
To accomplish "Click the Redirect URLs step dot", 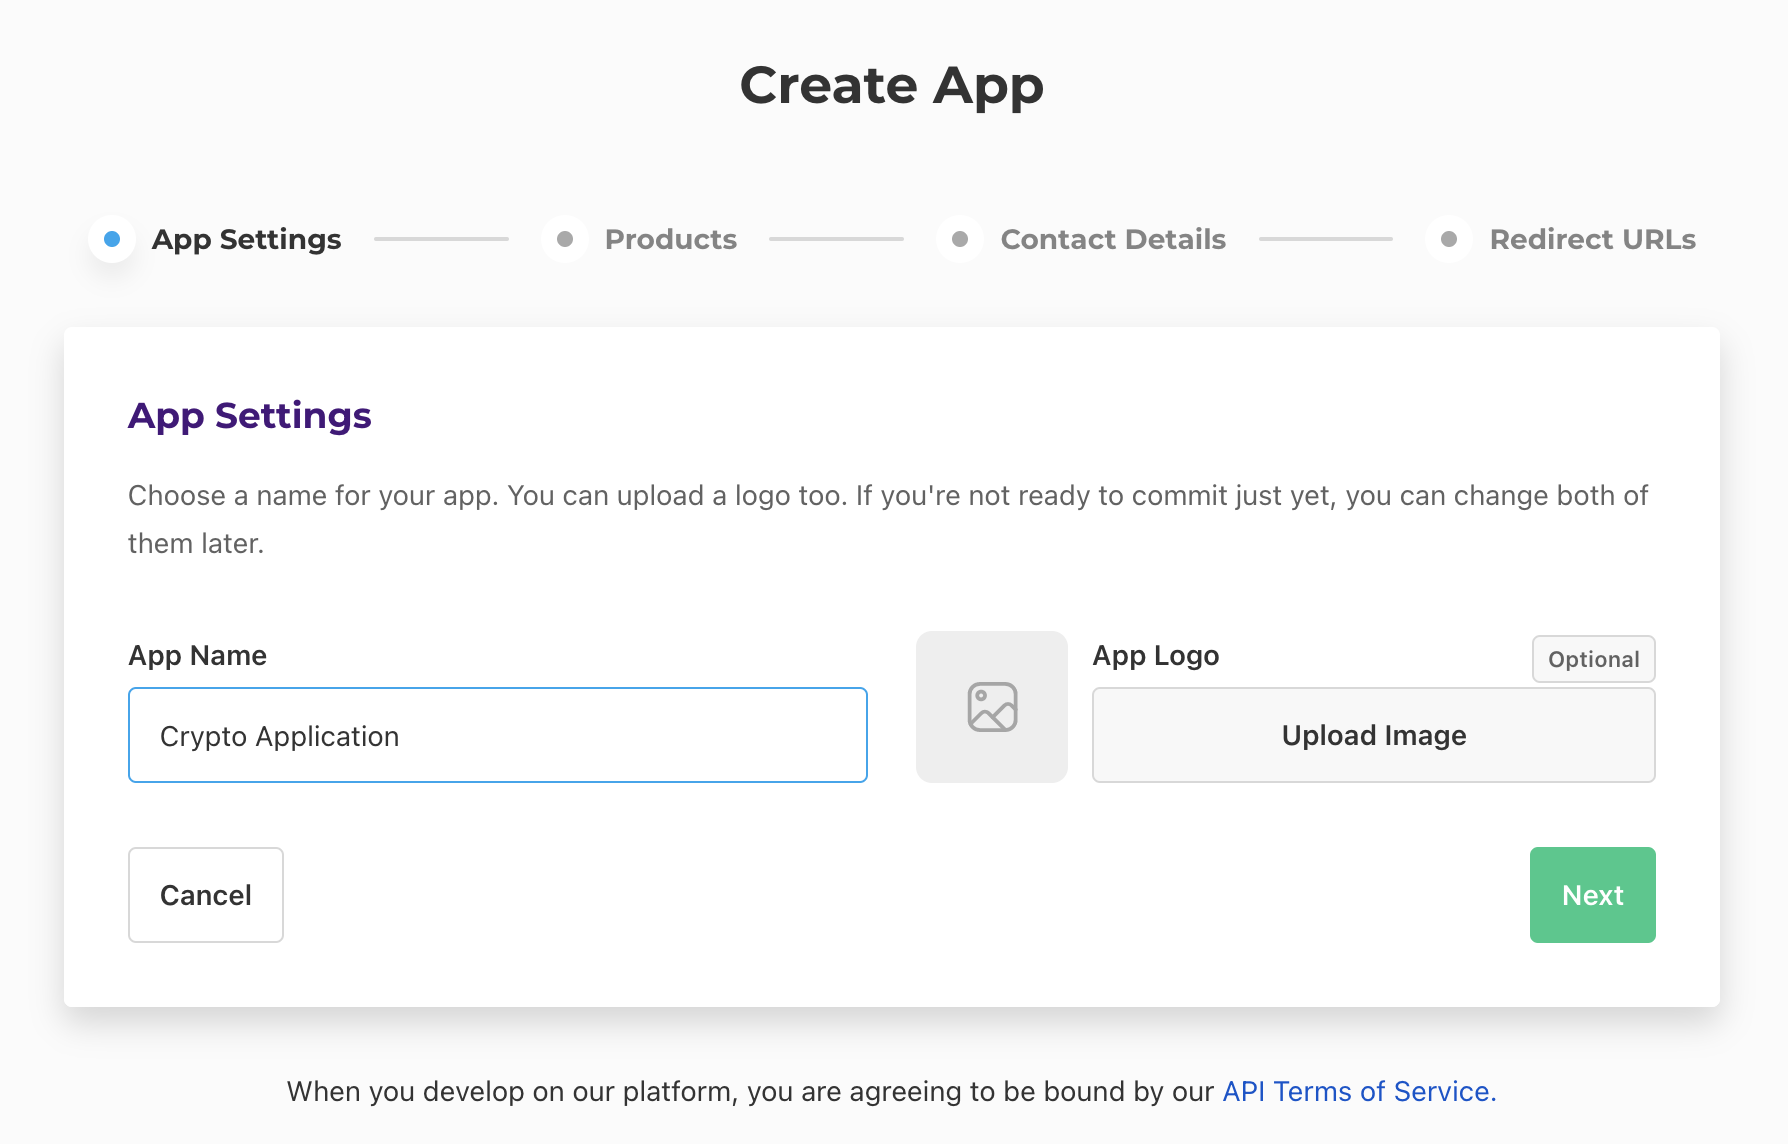I will tap(1449, 239).
